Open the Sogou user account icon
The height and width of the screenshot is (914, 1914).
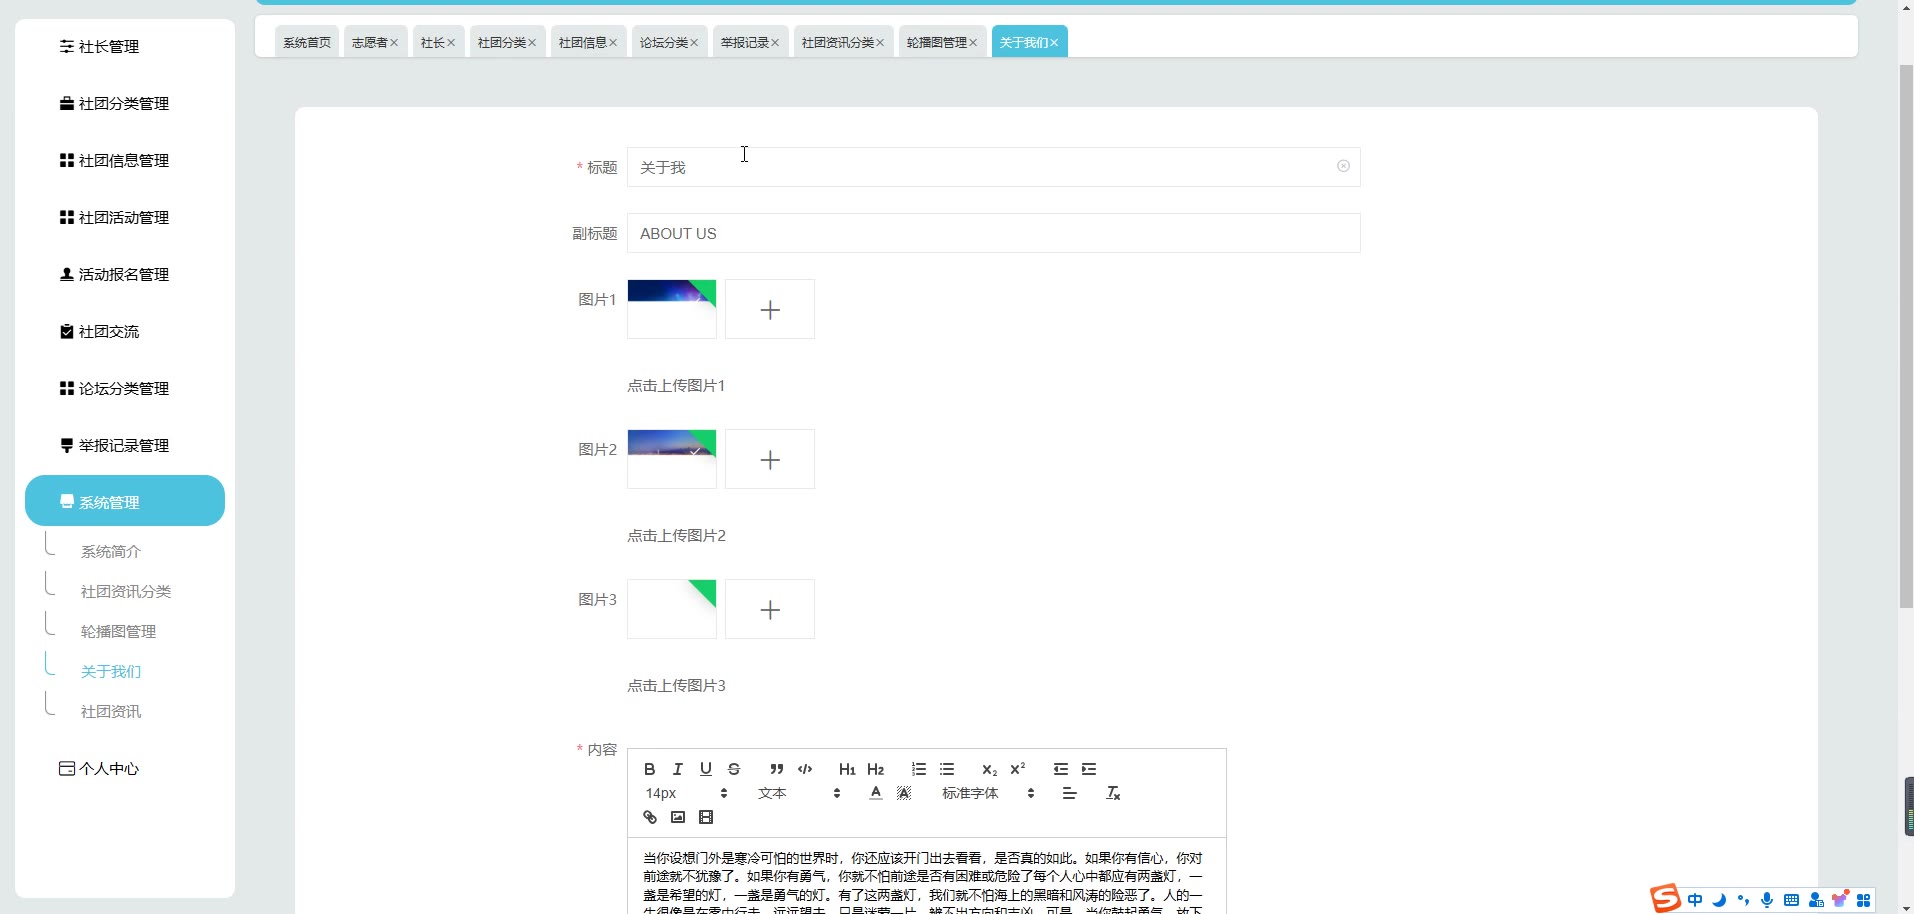(x=1816, y=900)
